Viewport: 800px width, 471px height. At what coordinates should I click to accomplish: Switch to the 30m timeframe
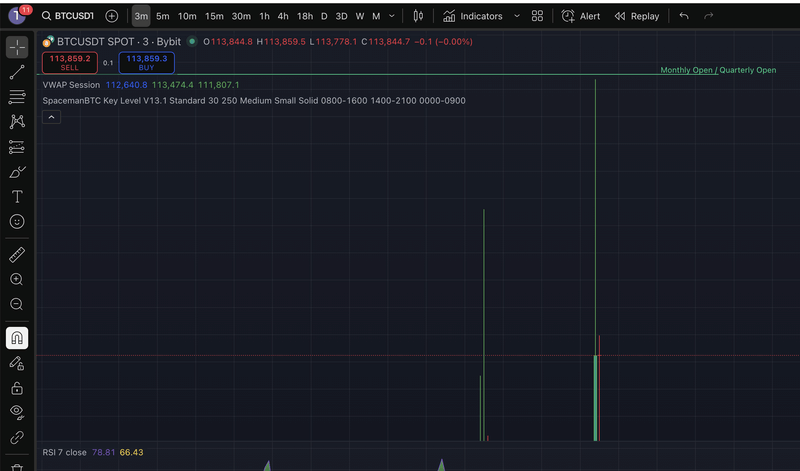click(241, 16)
